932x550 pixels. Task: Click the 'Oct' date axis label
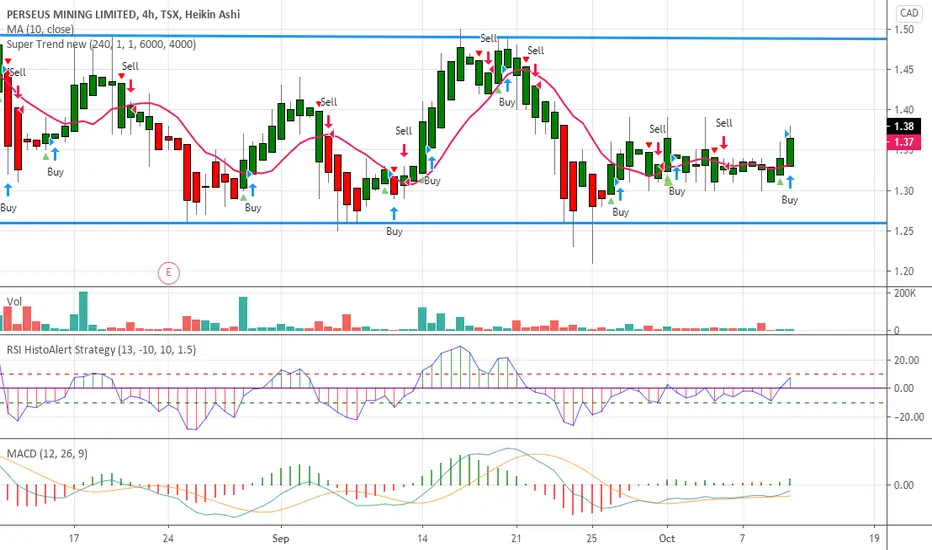click(x=667, y=538)
